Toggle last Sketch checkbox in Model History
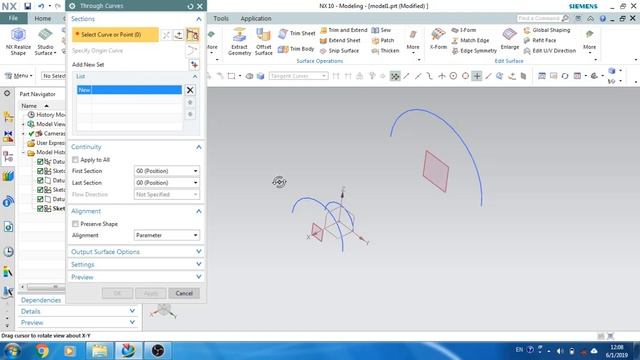 (x=40, y=209)
